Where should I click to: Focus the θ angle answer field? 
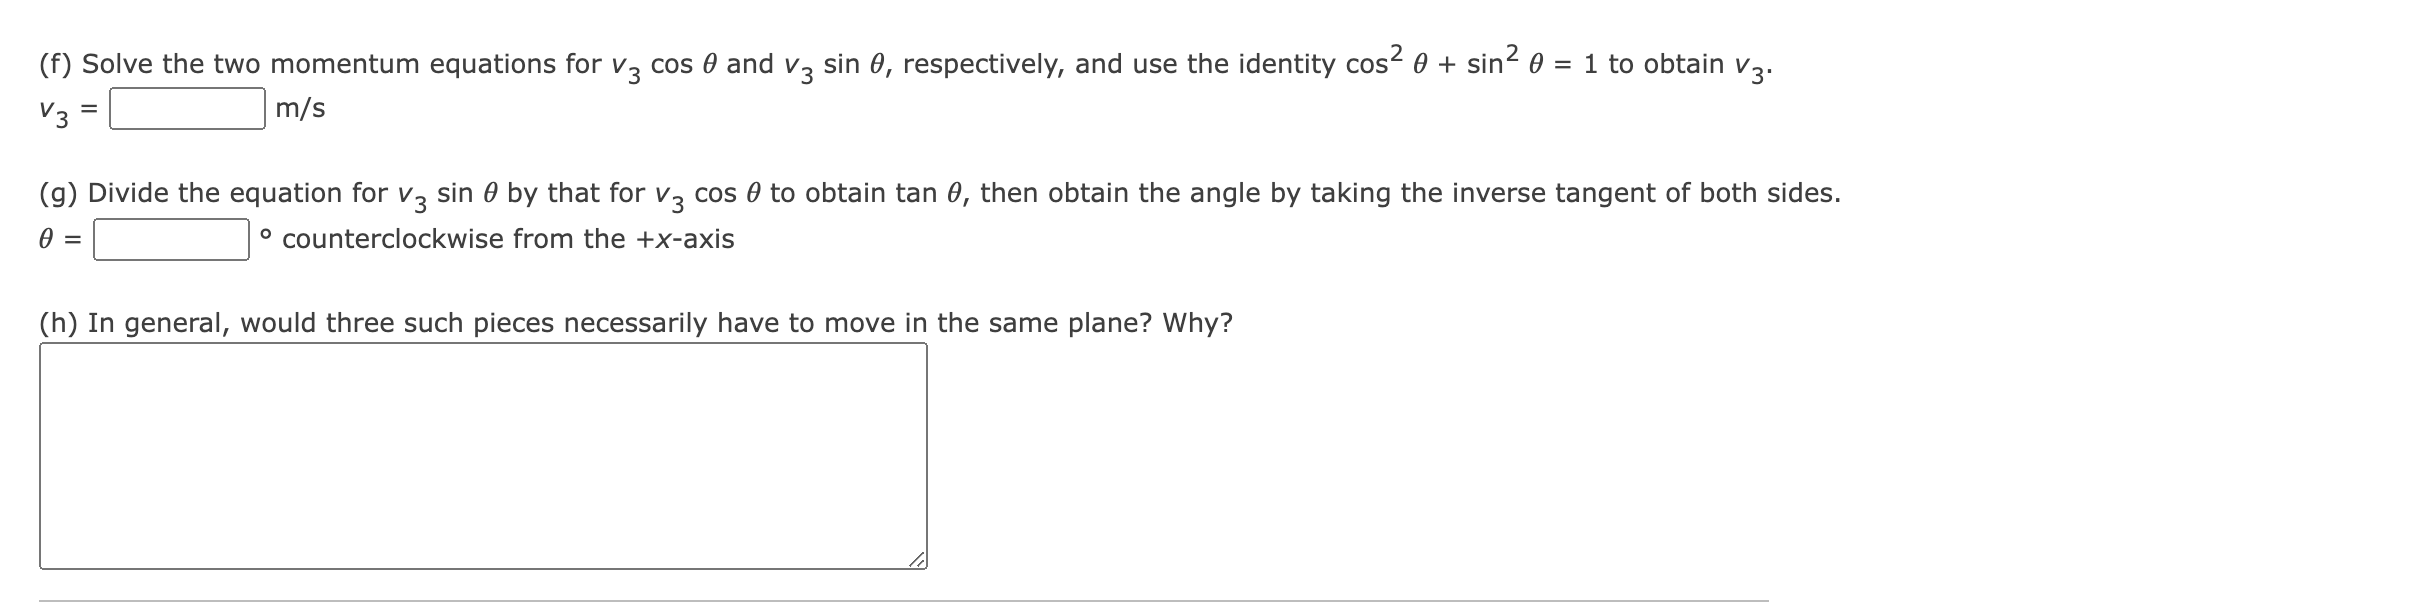tap(171, 240)
